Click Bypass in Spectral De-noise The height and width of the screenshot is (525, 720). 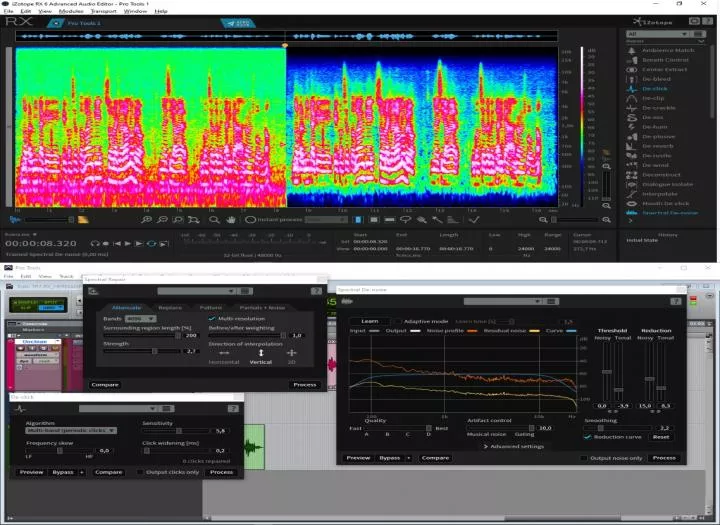pyautogui.click(x=389, y=458)
